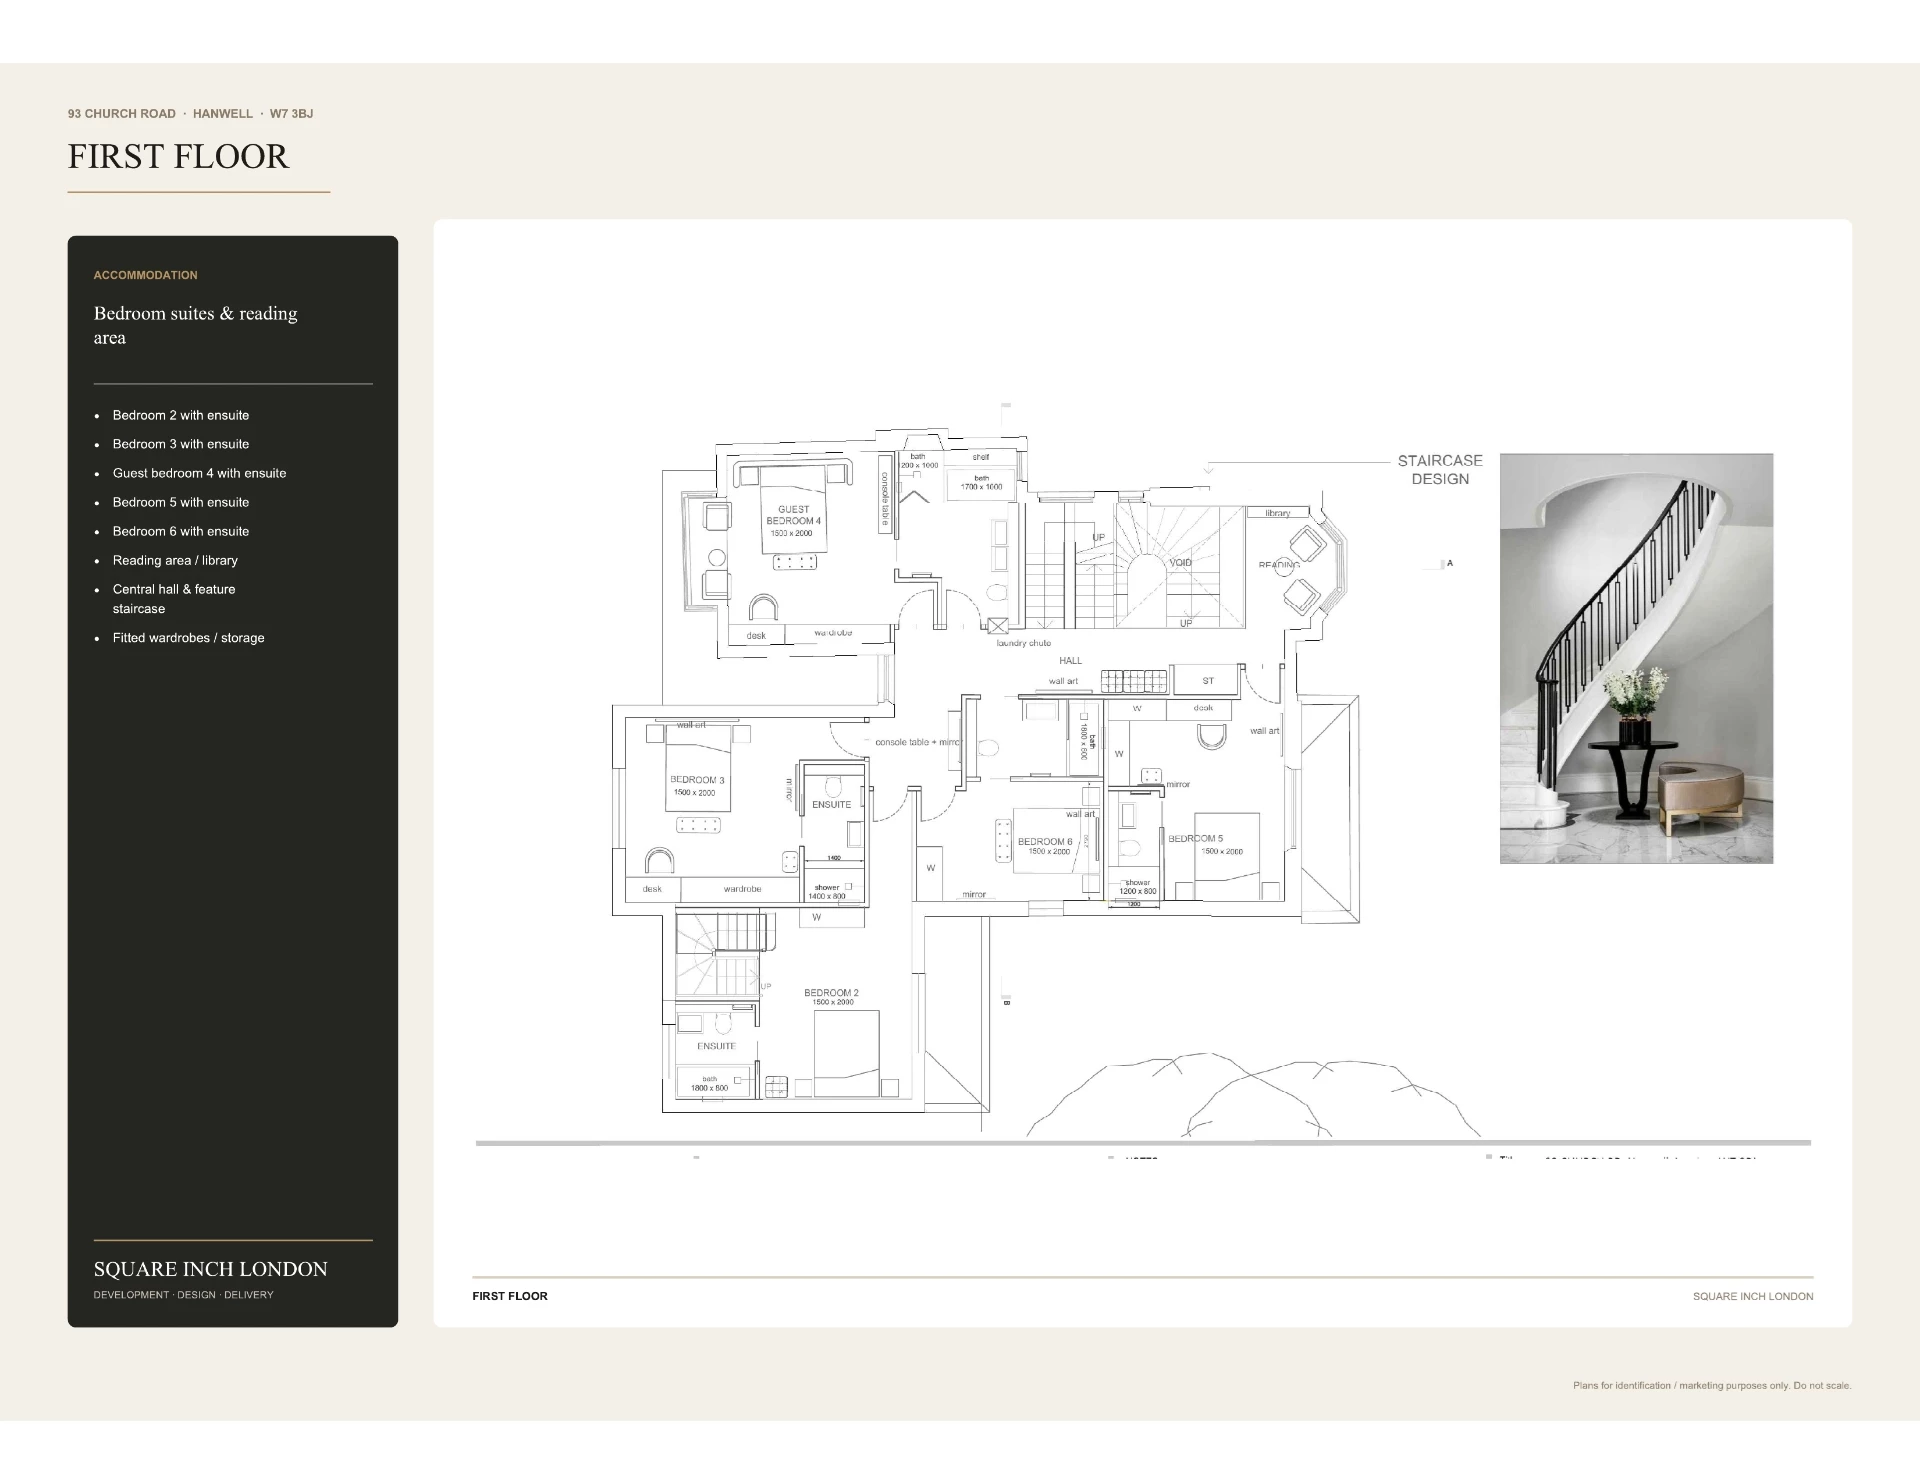Click footer 'SQUARE INCH LONDON' at right
Viewport: 1920px width, 1484px height.
coord(1753,1296)
